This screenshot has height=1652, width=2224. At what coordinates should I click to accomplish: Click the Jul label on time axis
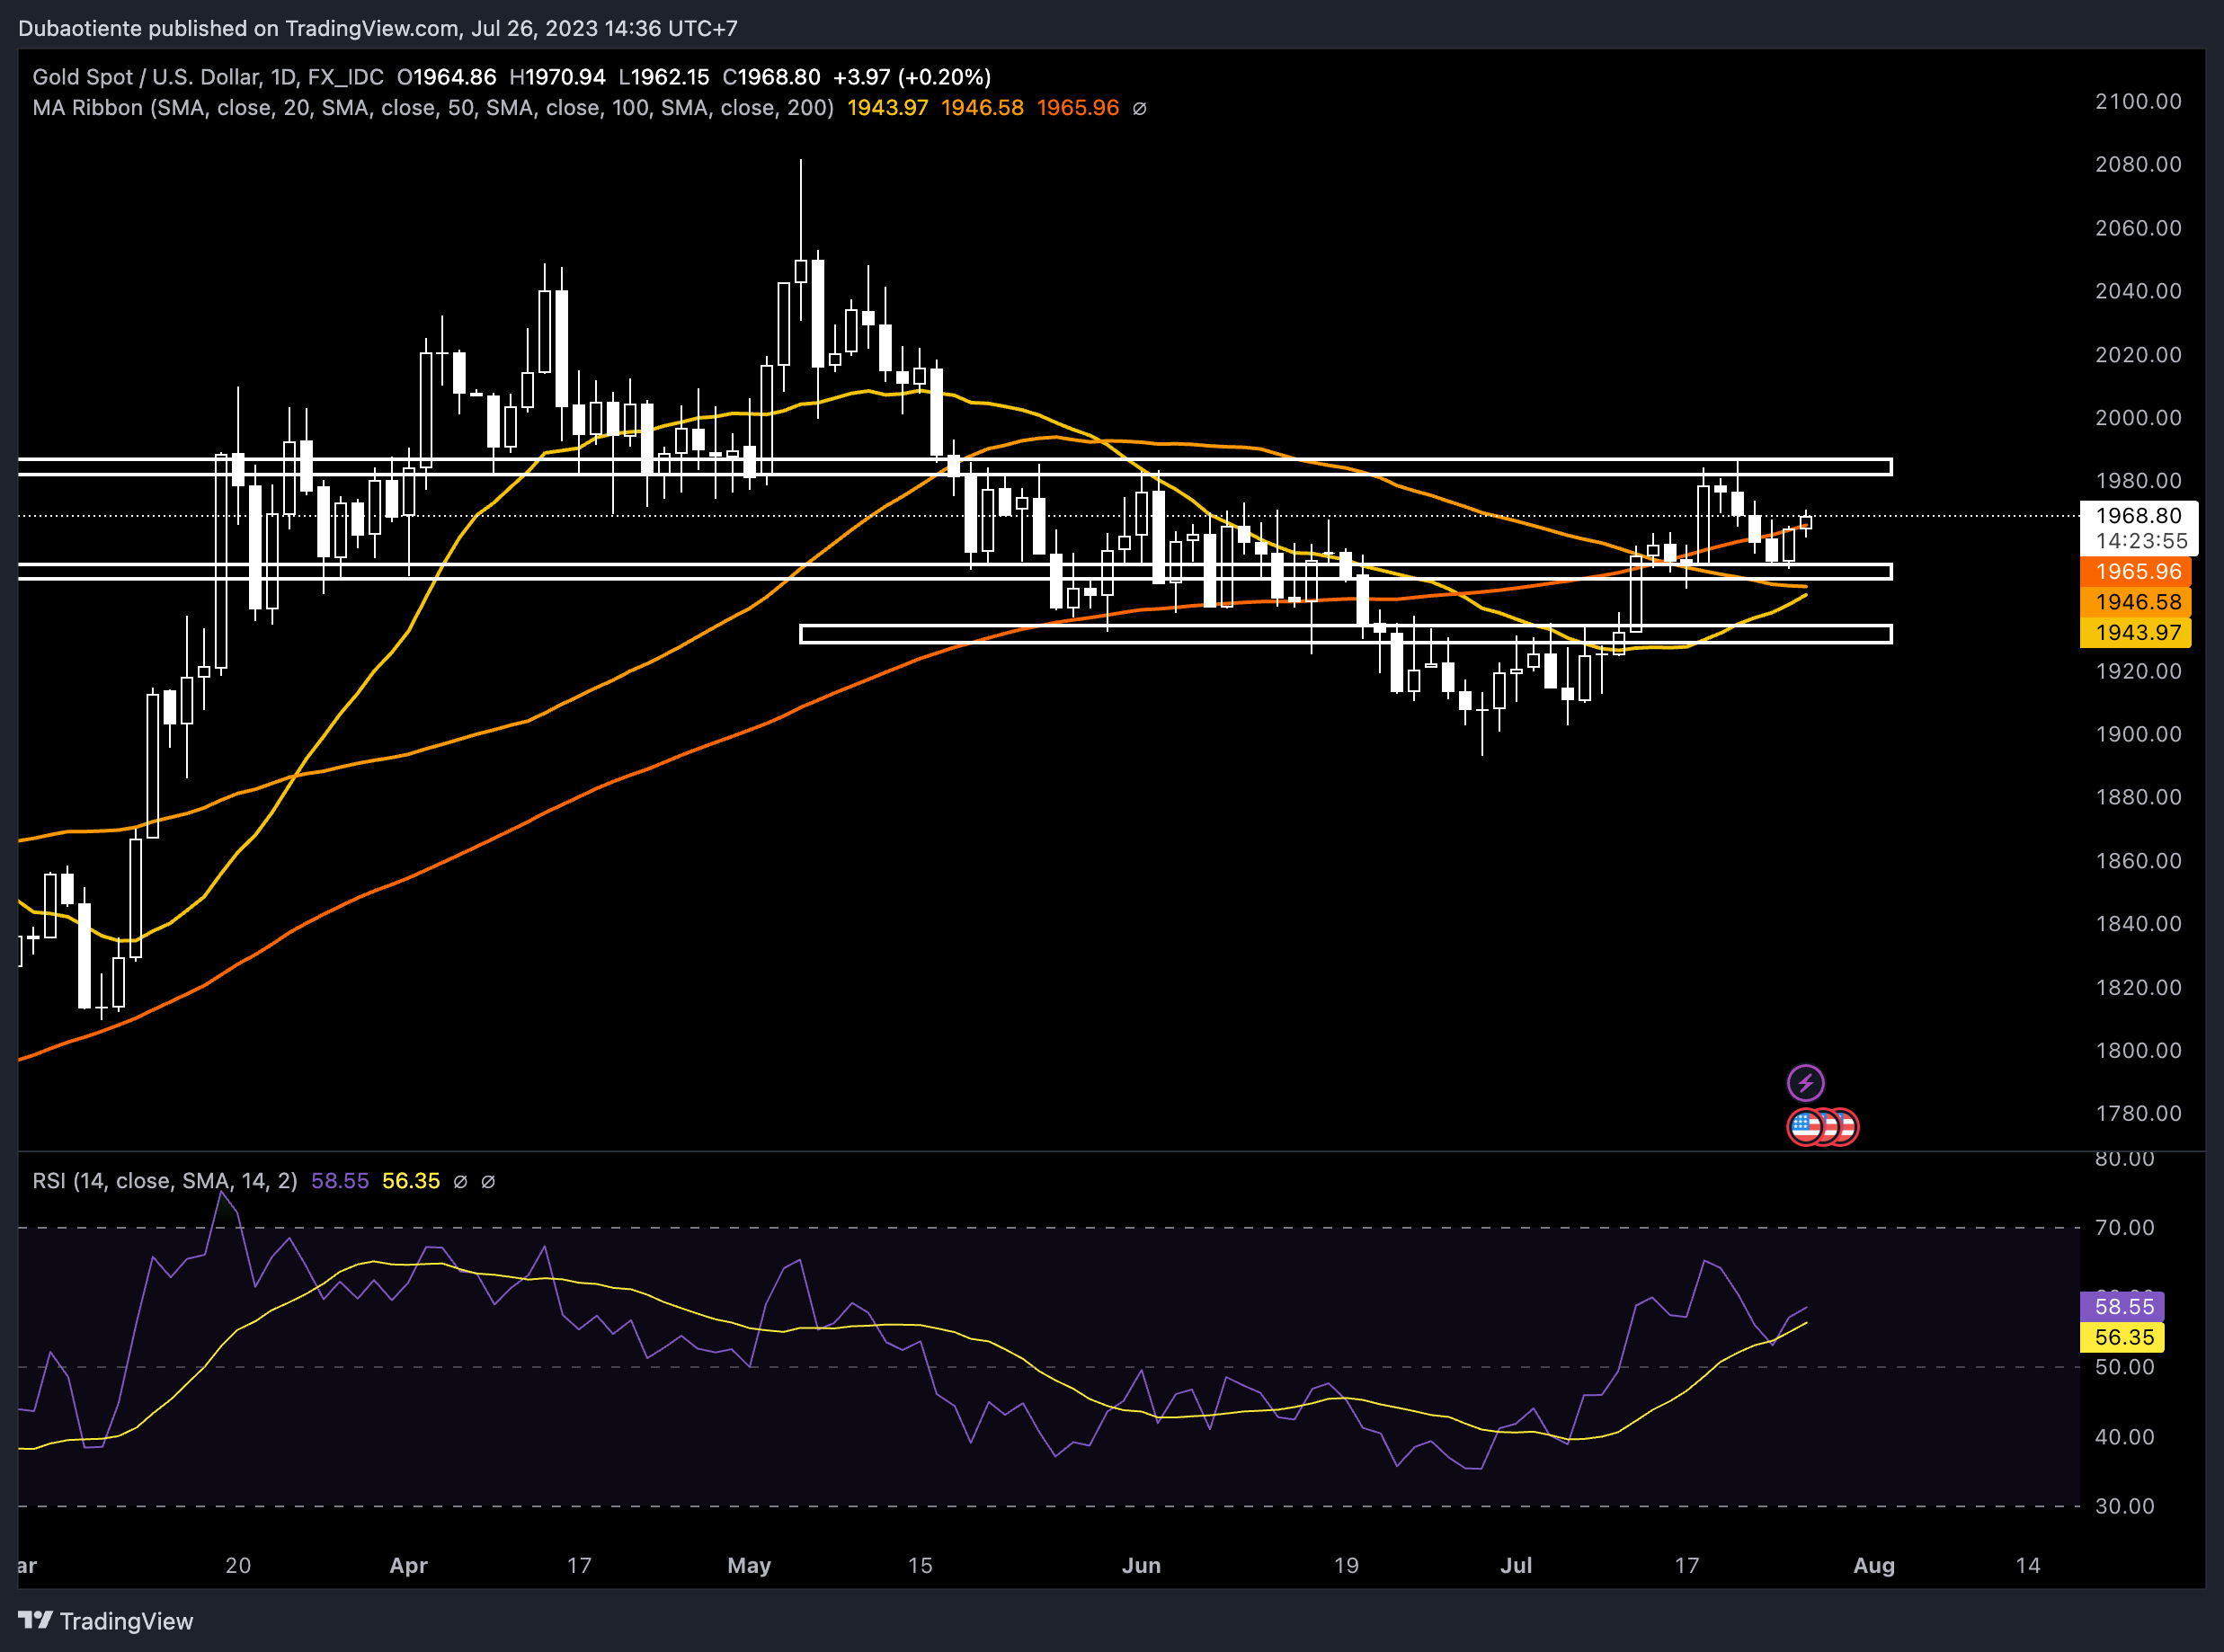pos(1516,1565)
